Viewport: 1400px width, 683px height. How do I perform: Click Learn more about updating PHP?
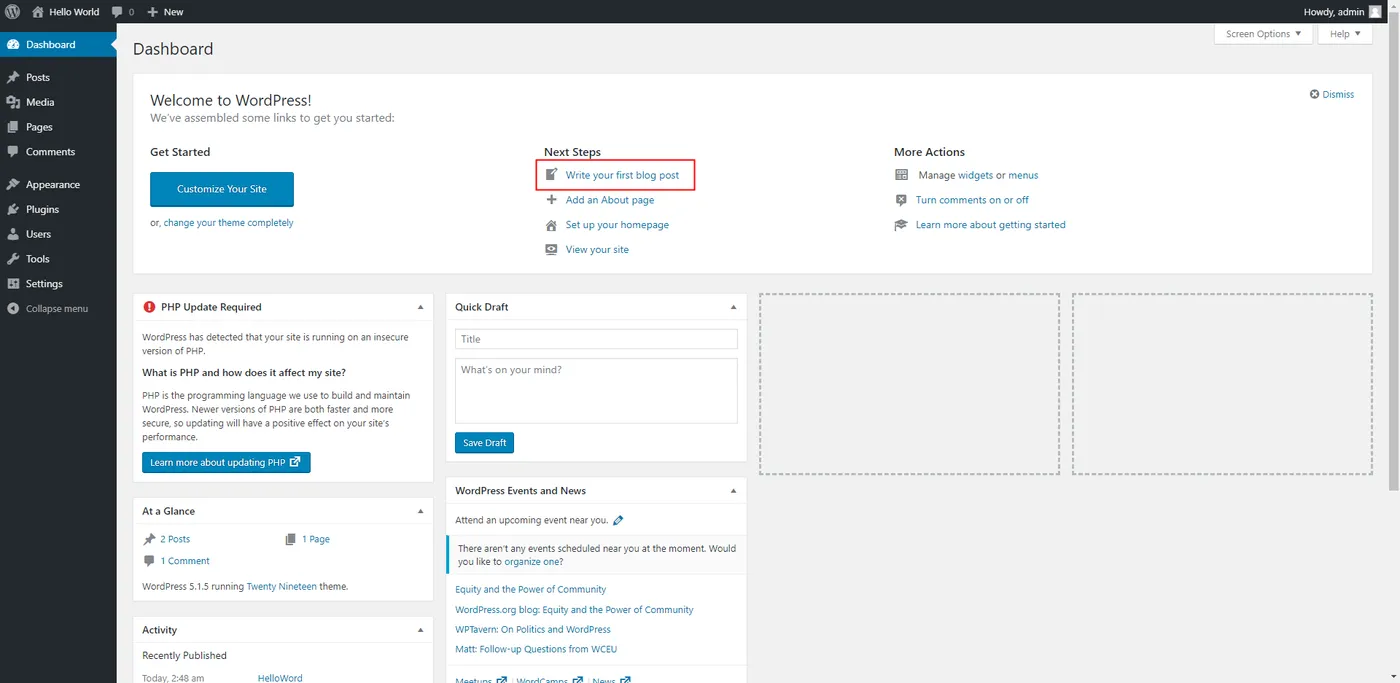(226, 463)
